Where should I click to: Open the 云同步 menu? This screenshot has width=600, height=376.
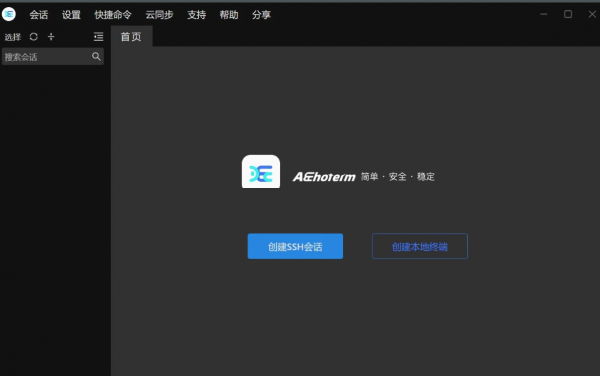[159, 15]
